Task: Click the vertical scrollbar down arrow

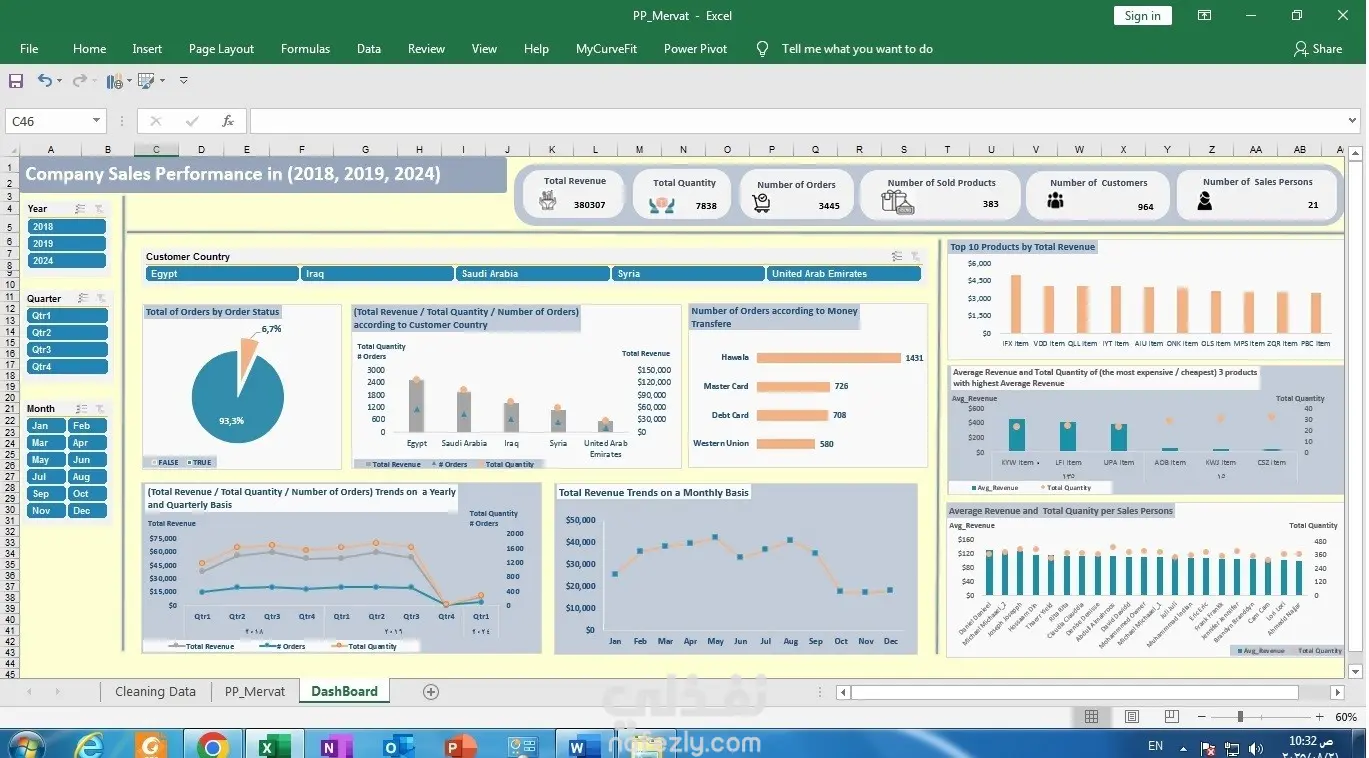Action: (1356, 672)
